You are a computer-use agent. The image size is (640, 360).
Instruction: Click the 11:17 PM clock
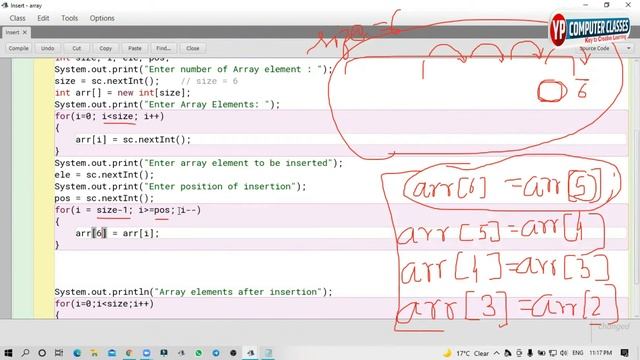click(600, 353)
